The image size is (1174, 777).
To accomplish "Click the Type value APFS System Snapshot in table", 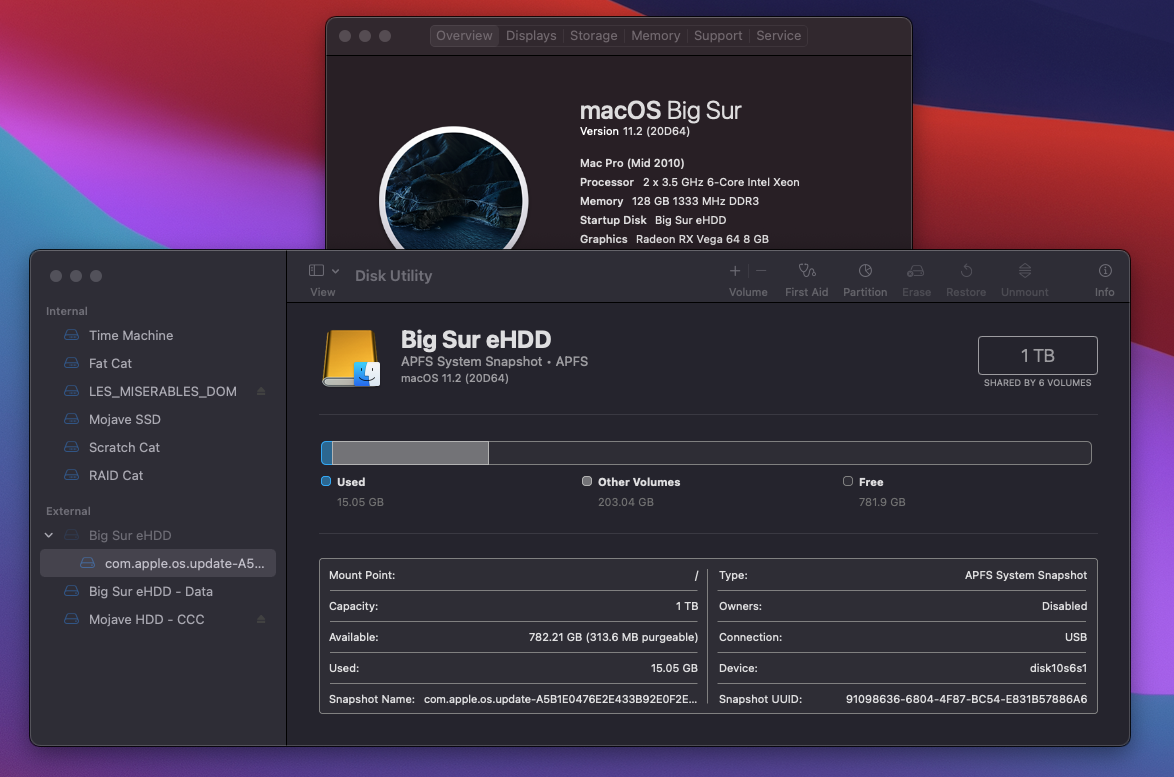I will tap(1026, 575).
